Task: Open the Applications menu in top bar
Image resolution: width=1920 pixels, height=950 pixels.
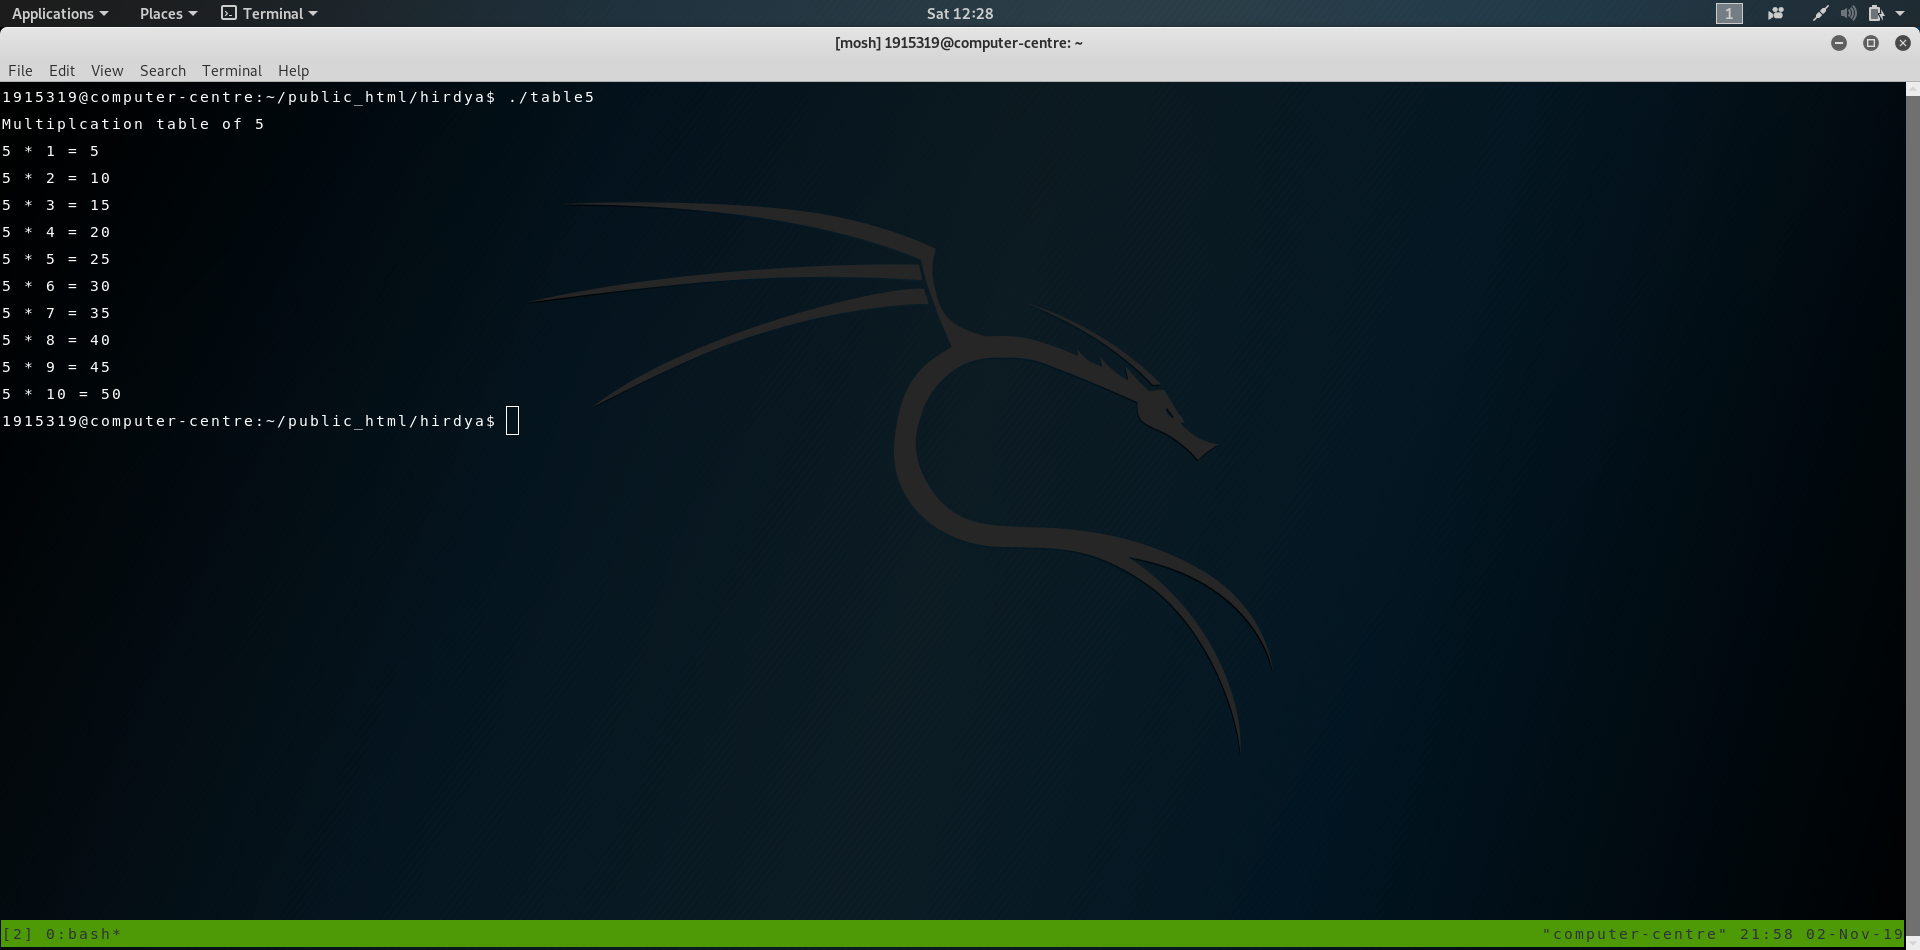Action: [59, 13]
